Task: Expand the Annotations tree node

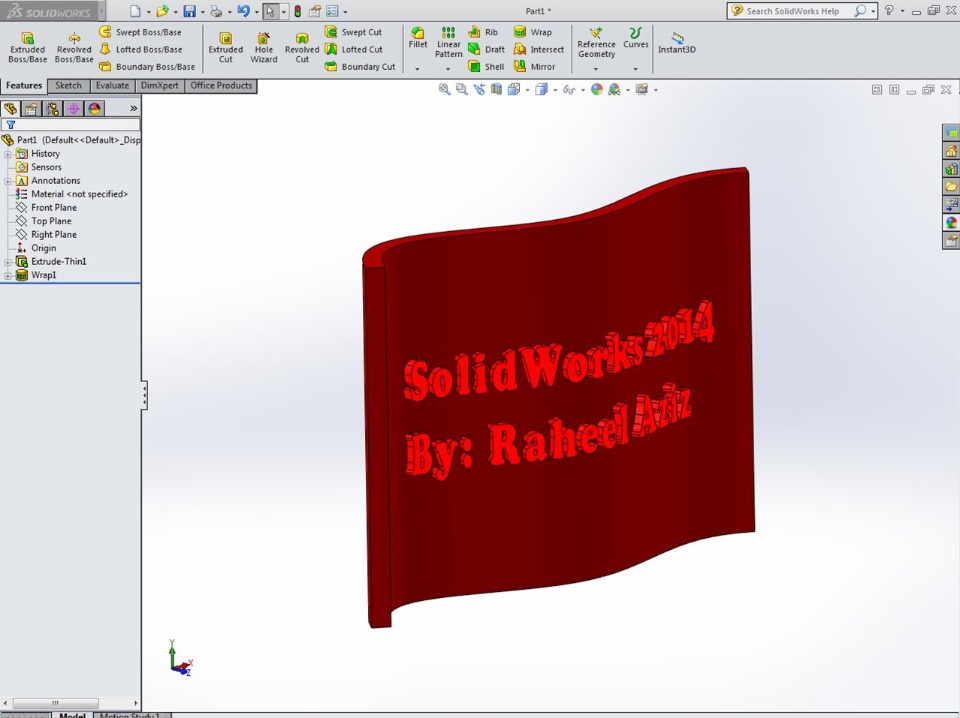Action: point(7,181)
